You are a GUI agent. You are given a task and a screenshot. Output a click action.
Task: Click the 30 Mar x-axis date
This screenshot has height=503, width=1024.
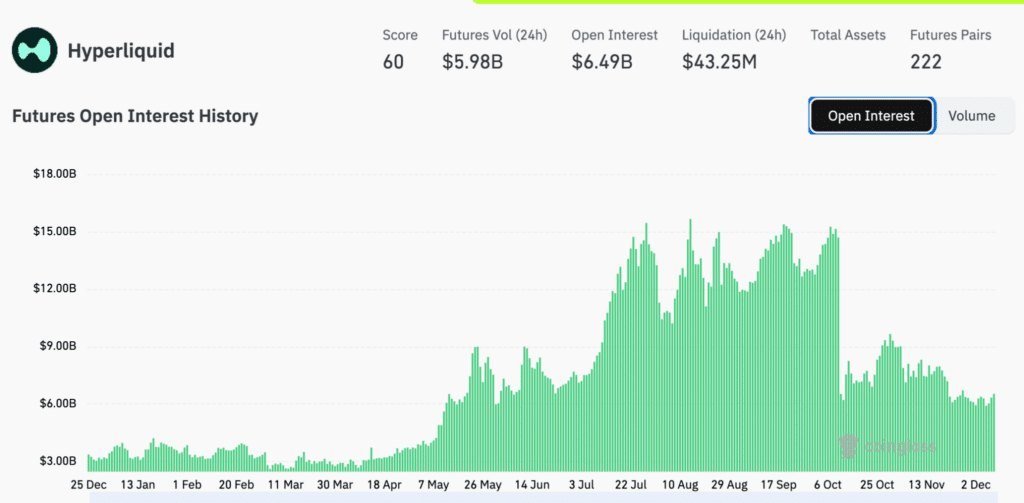click(335, 485)
